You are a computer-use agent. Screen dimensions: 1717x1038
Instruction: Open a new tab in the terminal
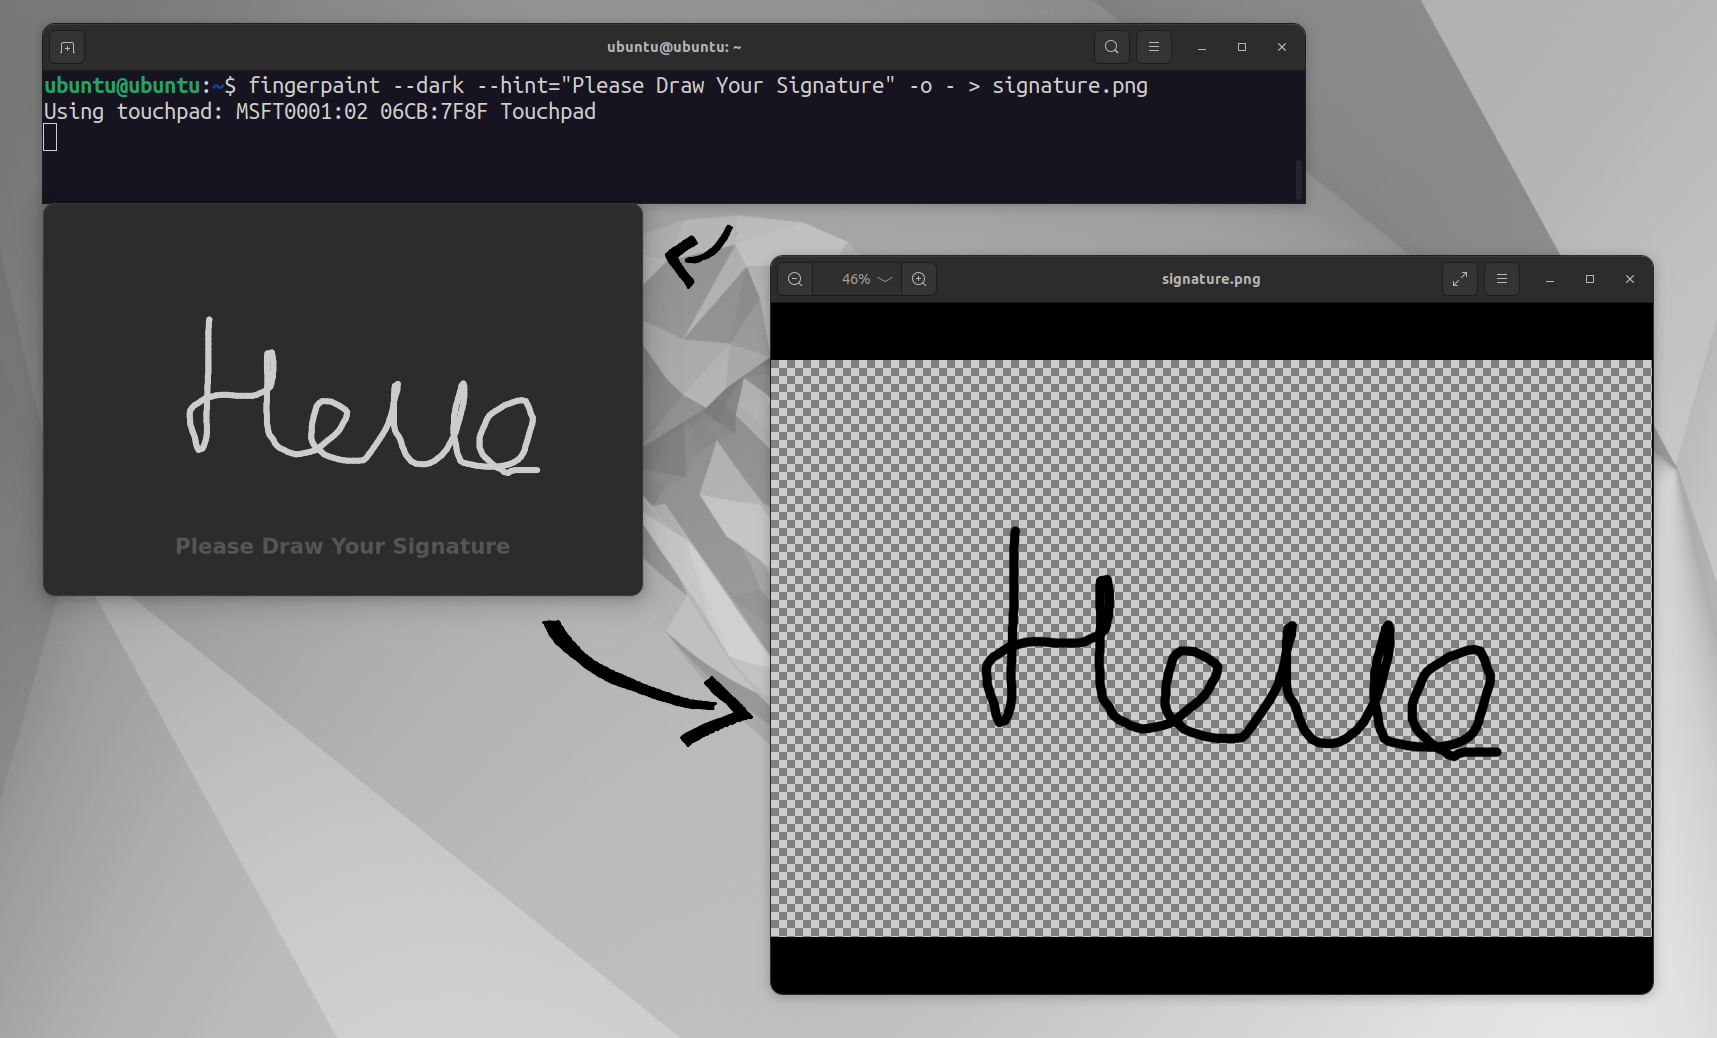pyautogui.click(x=67, y=47)
